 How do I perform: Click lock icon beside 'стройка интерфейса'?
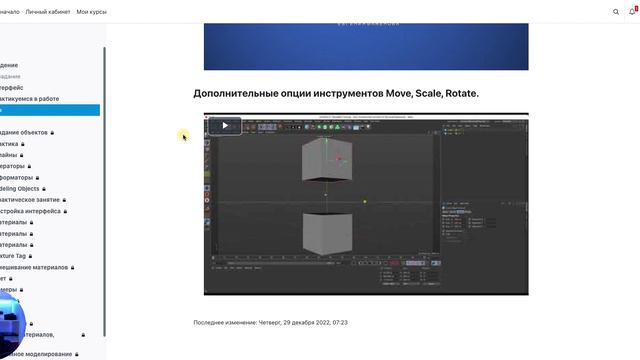point(65,211)
